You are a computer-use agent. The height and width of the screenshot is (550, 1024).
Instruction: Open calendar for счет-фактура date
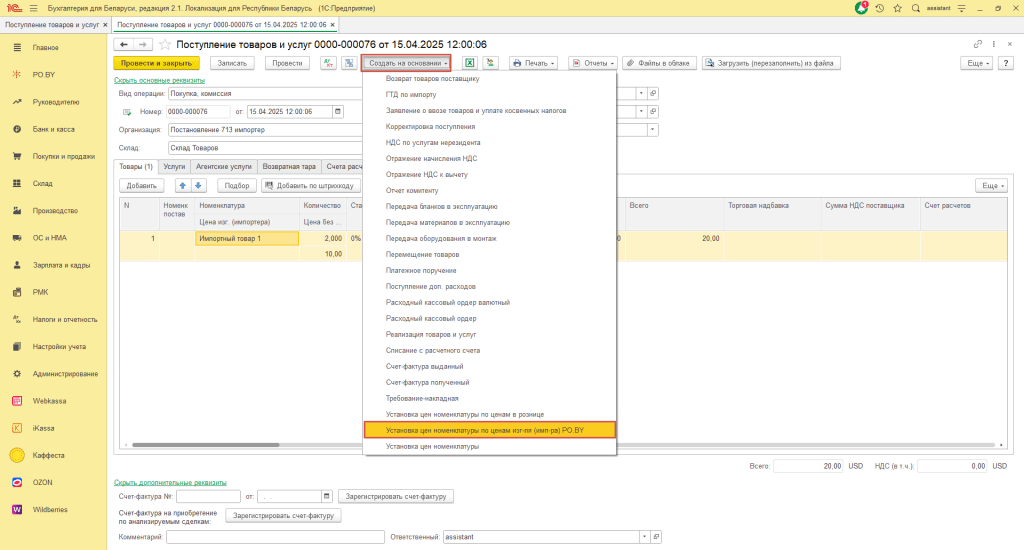tap(327, 496)
